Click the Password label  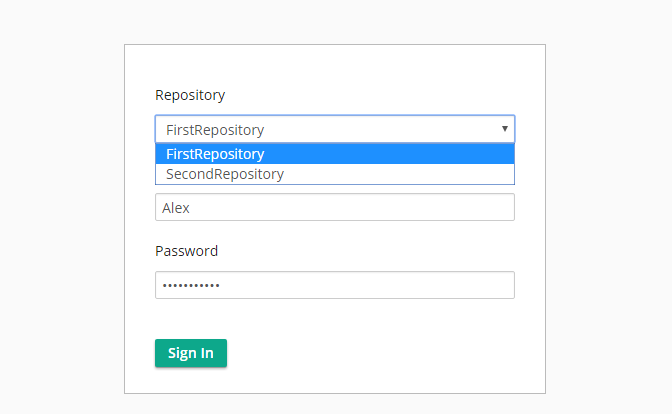[186, 251]
